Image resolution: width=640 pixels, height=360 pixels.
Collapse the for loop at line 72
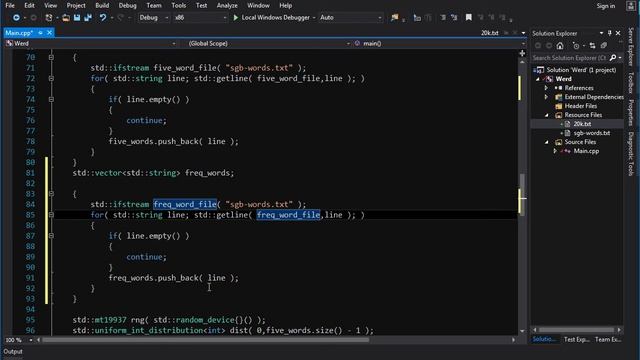51,78
